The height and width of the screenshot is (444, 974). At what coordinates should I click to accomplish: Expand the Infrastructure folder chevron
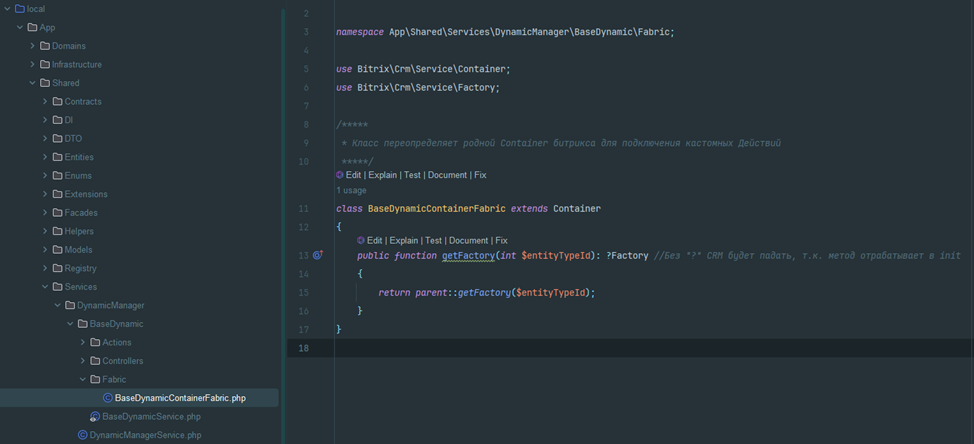tap(32, 65)
